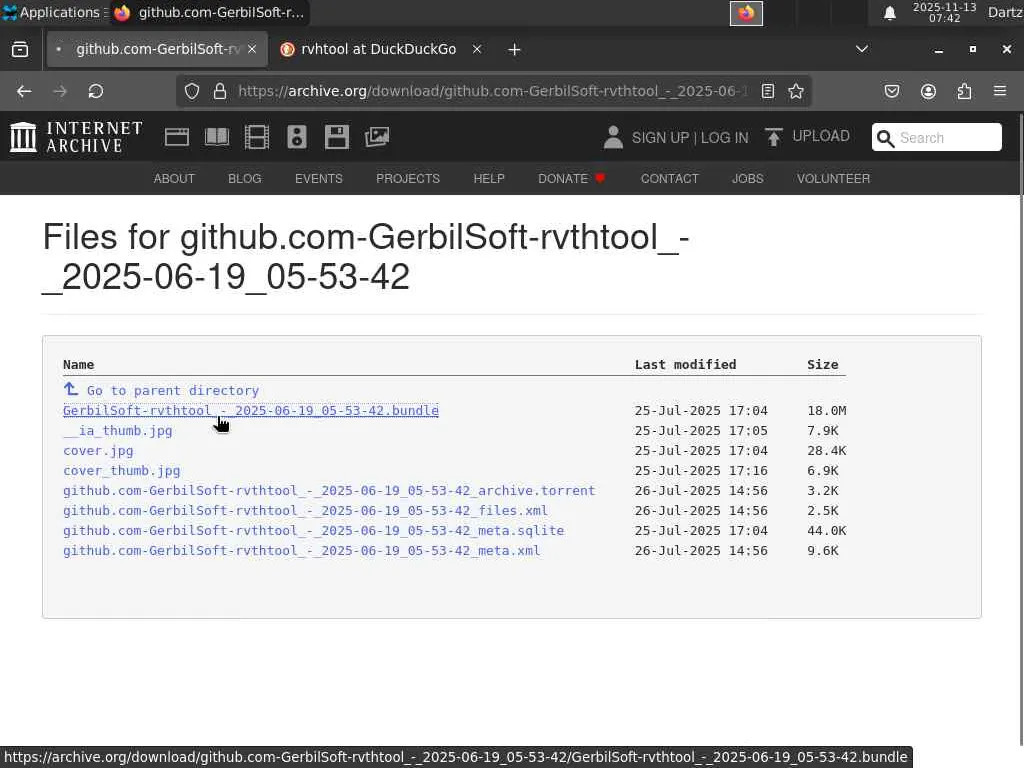Image resolution: width=1024 pixels, height=768 pixels.
Task: Open the HELP navigation item
Action: (x=489, y=178)
